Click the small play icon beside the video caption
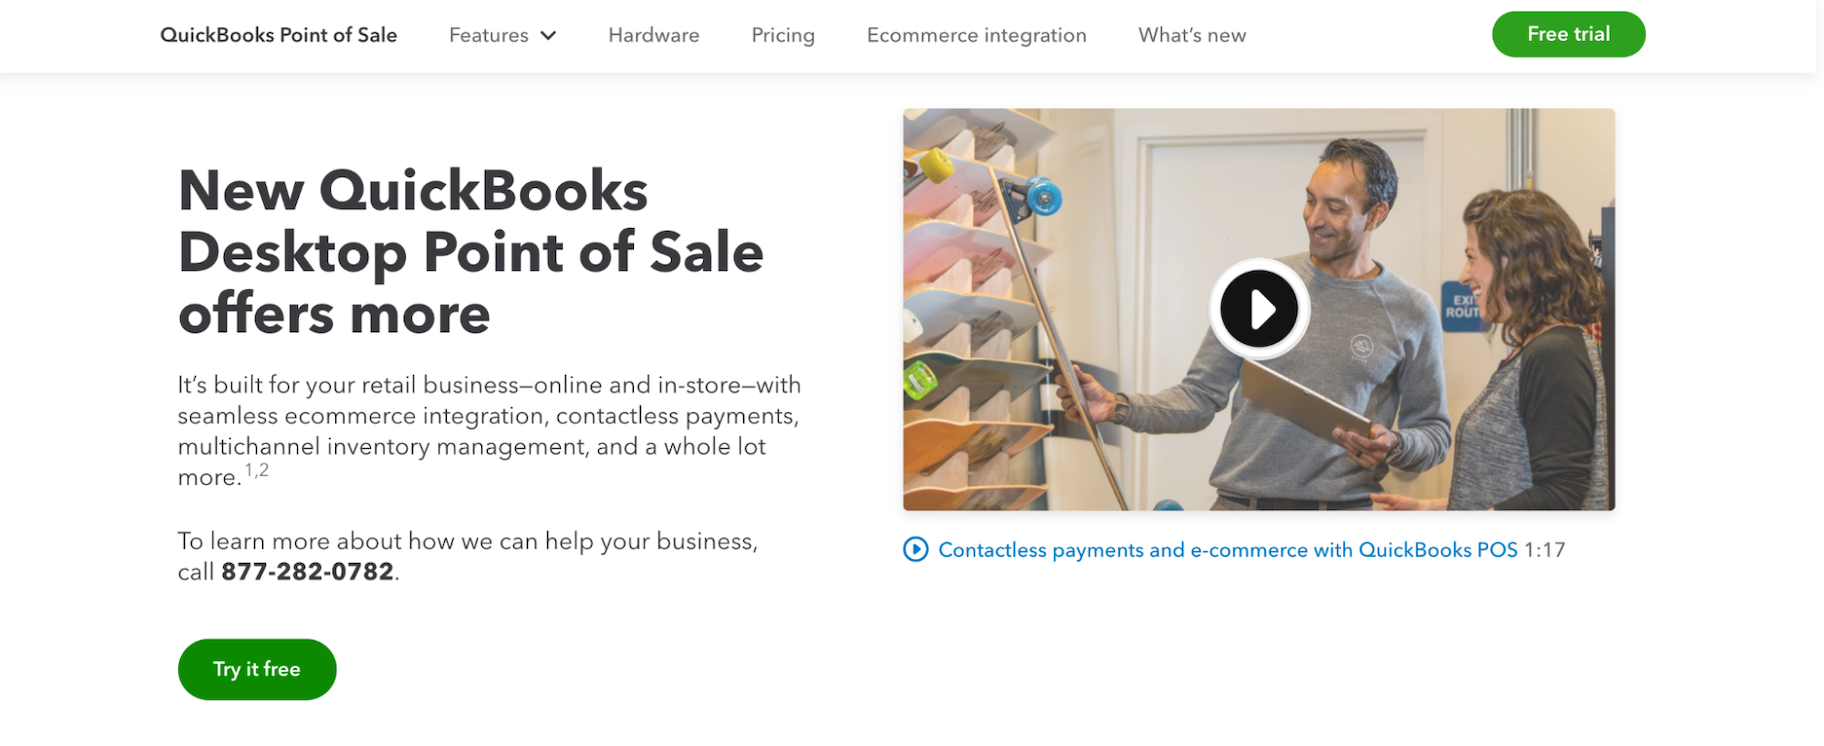 coord(916,549)
